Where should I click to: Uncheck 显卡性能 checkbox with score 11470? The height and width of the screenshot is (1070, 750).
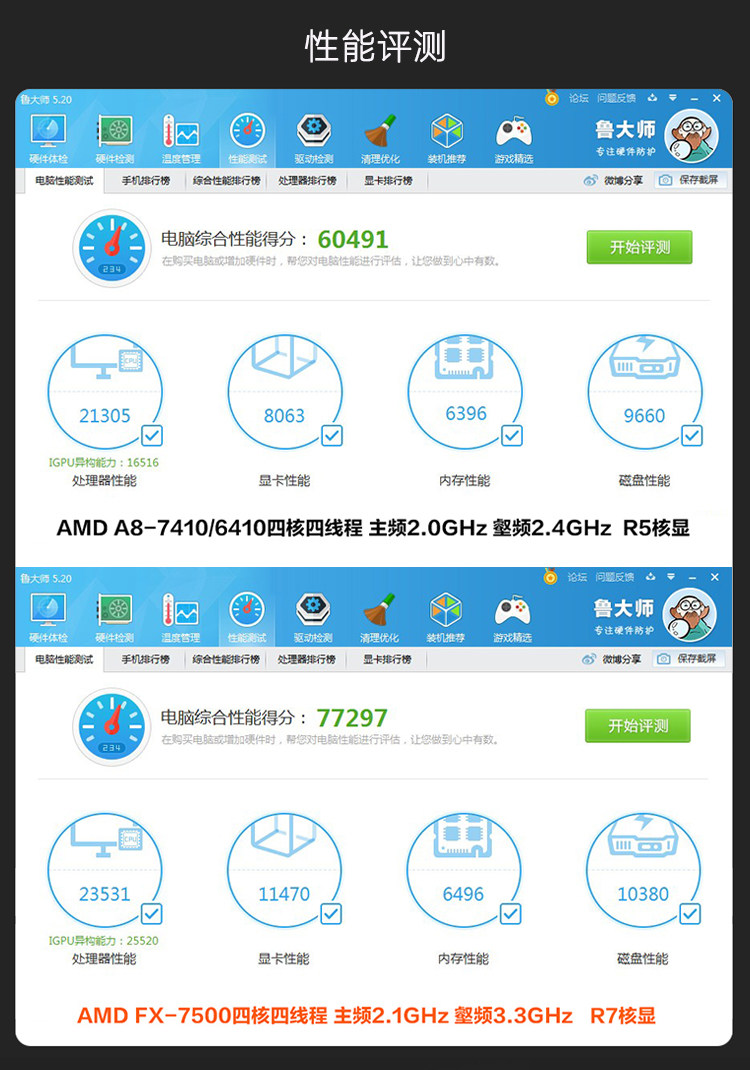331,913
